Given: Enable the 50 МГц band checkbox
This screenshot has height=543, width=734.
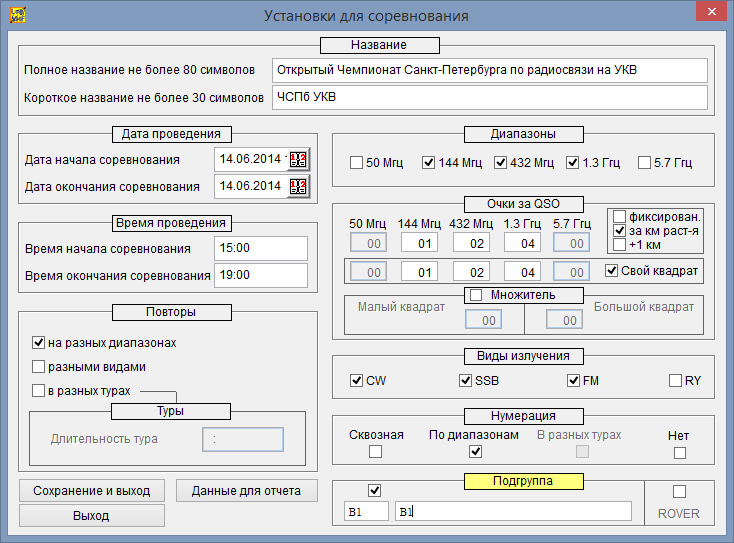Looking at the screenshot, I should [x=358, y=163].
